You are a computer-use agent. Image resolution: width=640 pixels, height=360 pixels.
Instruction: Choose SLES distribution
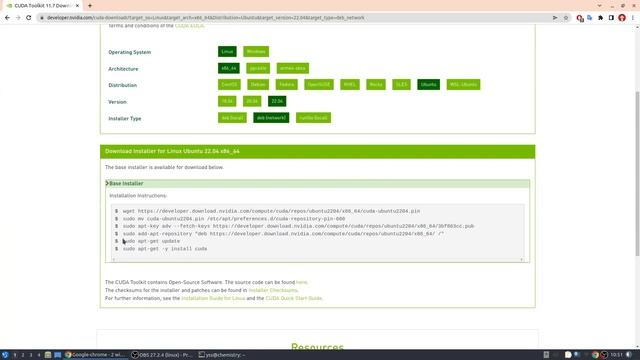[401, 84]
